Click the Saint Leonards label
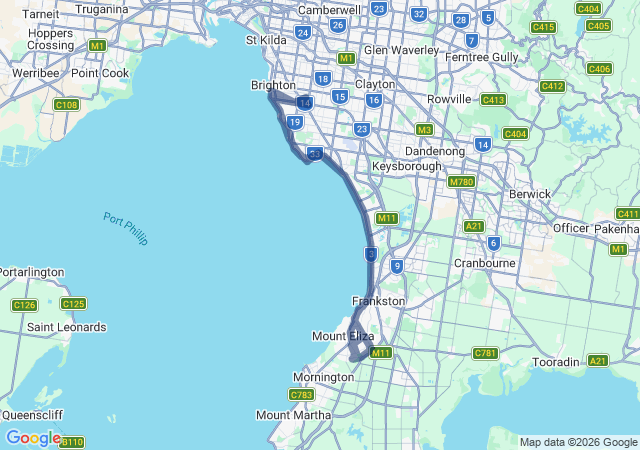This screenshot has width=640, height=450. 67,327
